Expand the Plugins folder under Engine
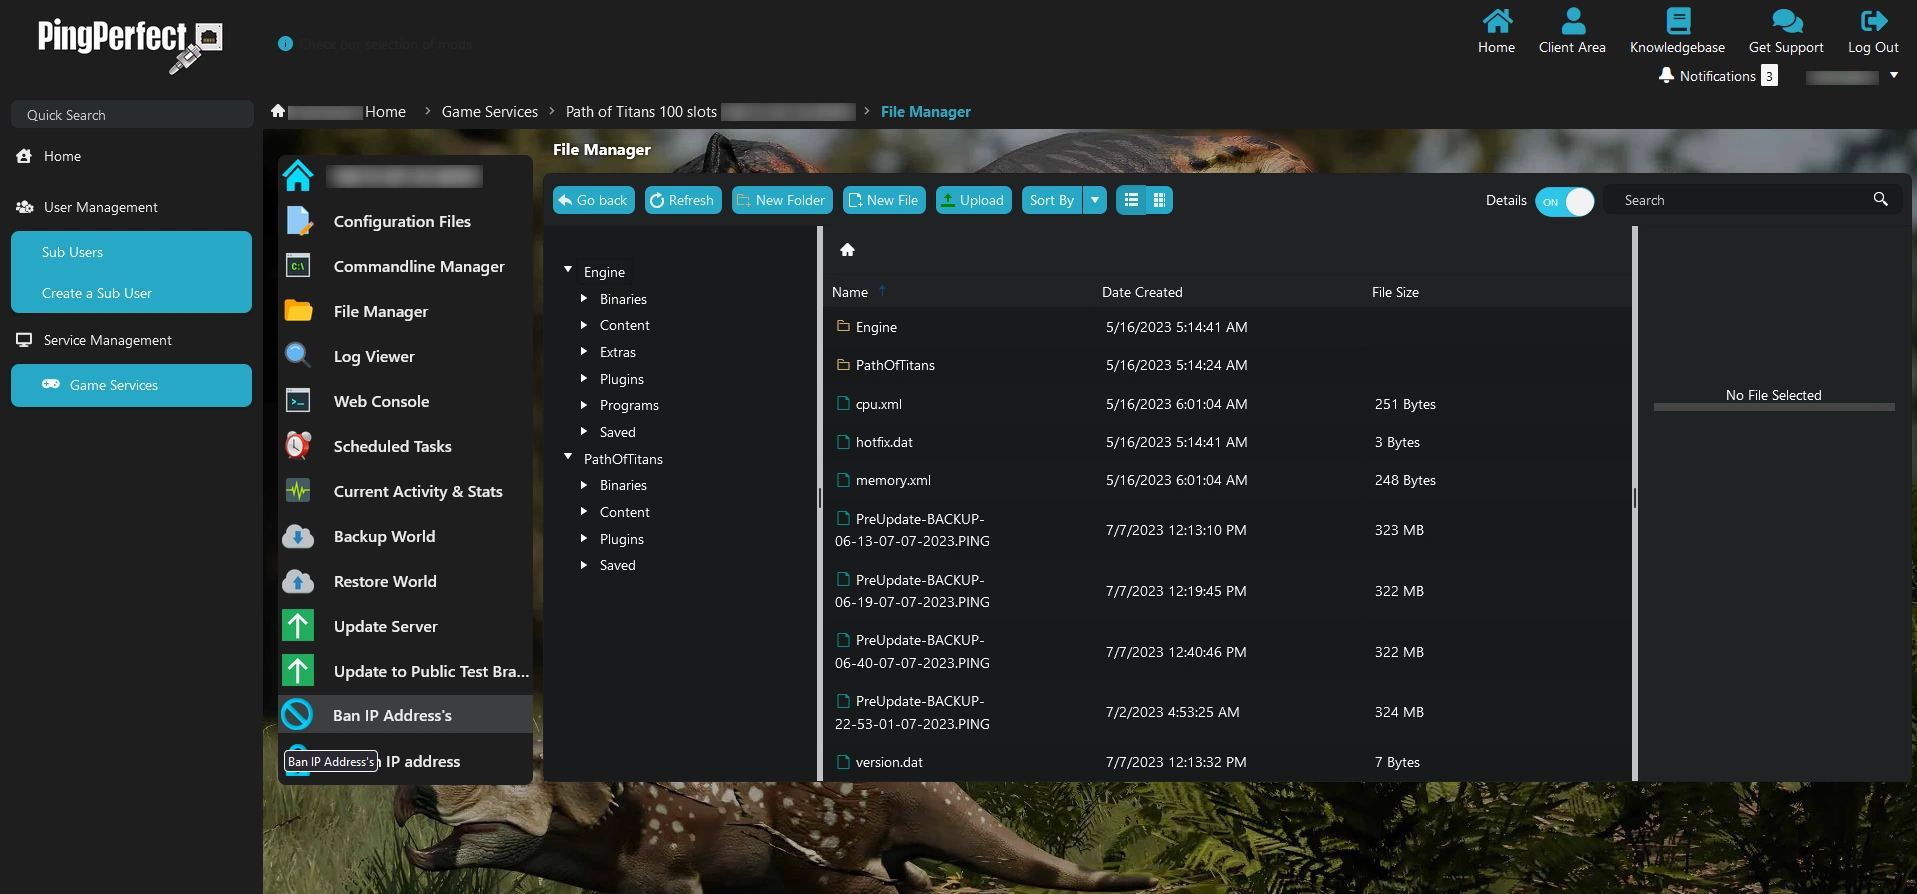Viewport: 1917px width, 894px height. (x=584, y=379)
